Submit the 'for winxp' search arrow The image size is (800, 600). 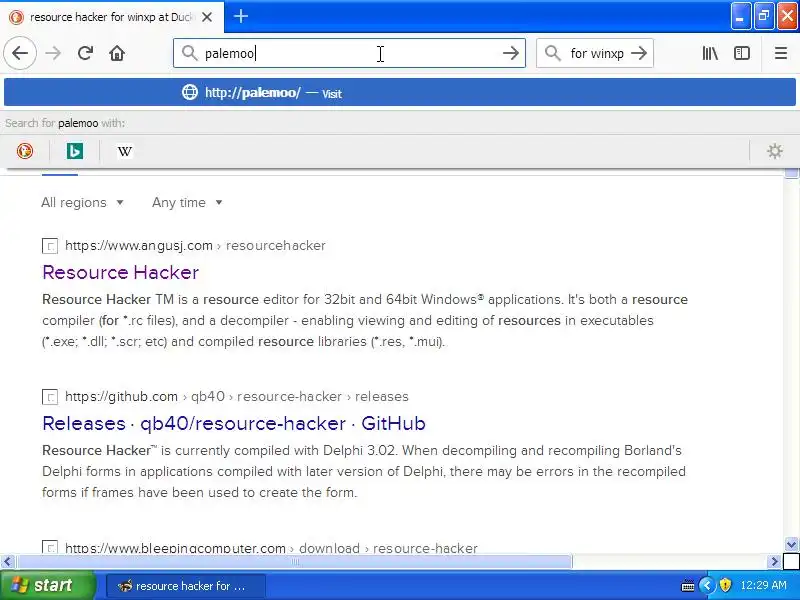point(639,53)
